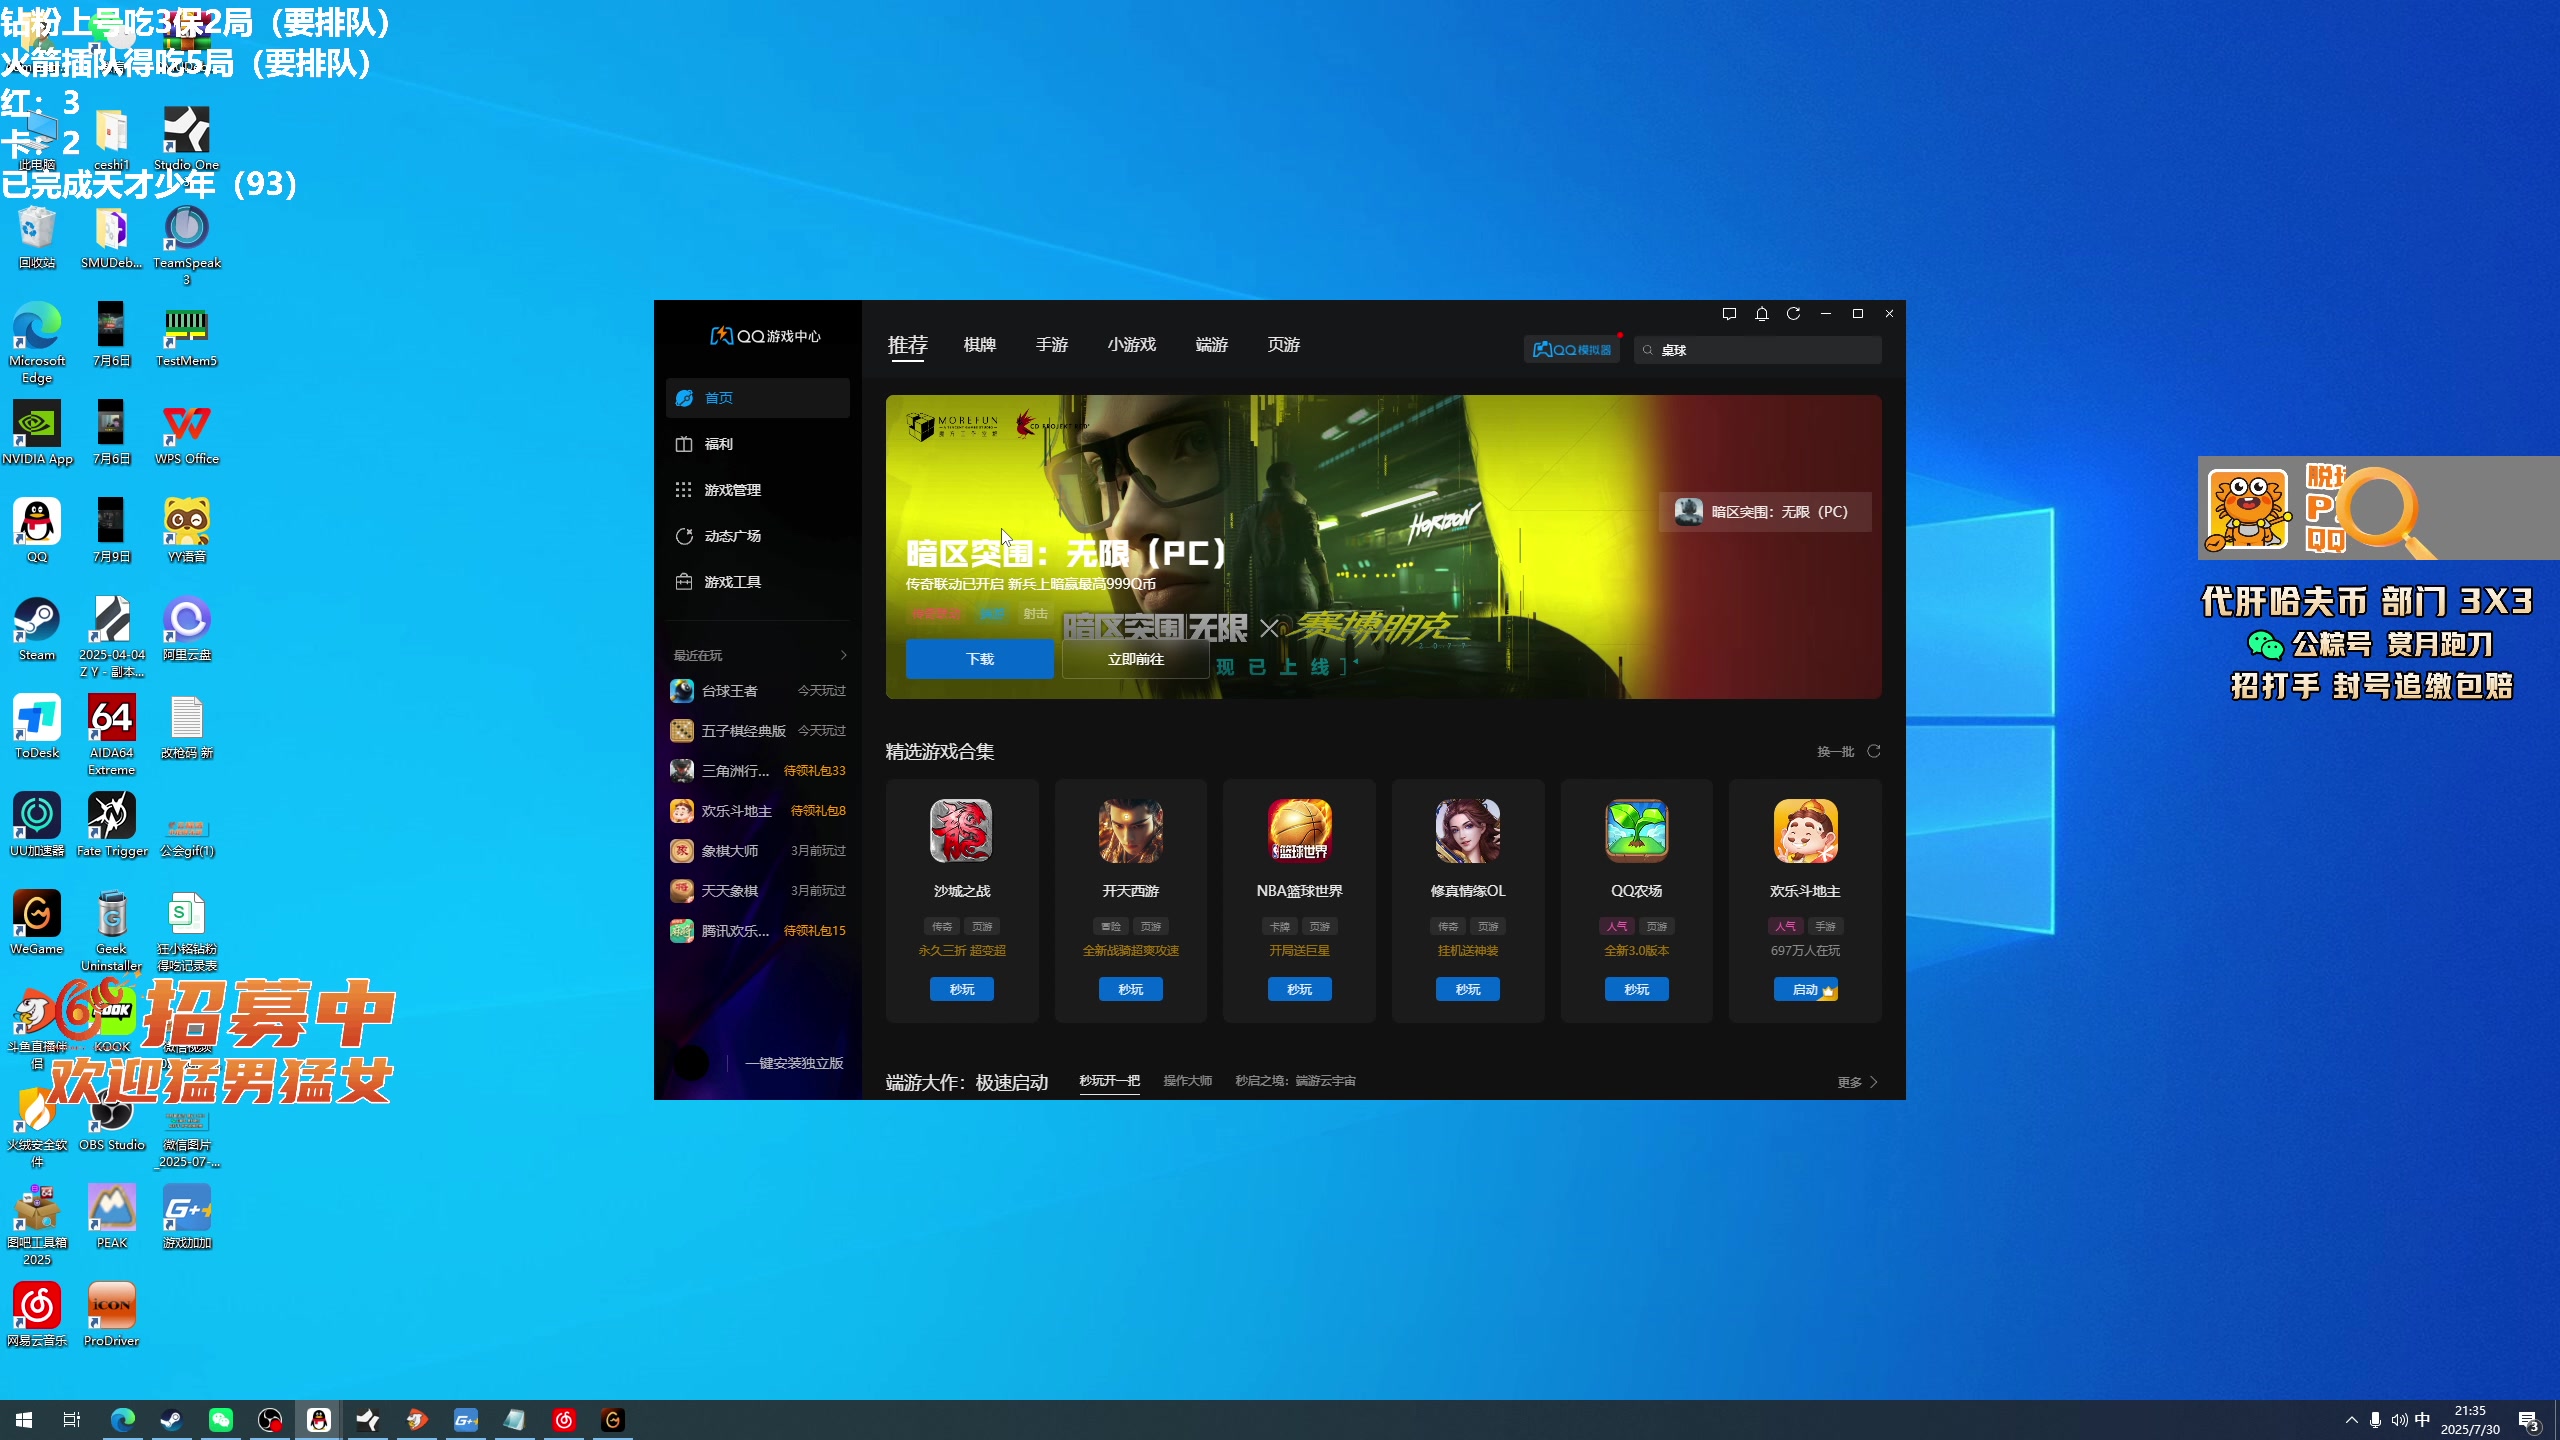Viewport: 2560px width, 1440px height.
Task: Click the 立即前往 button on banner
Action: tap(1135, 659)
